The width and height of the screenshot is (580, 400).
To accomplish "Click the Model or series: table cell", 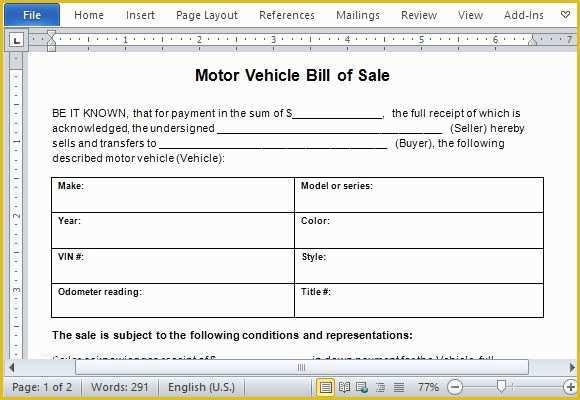I will point(419,195).
